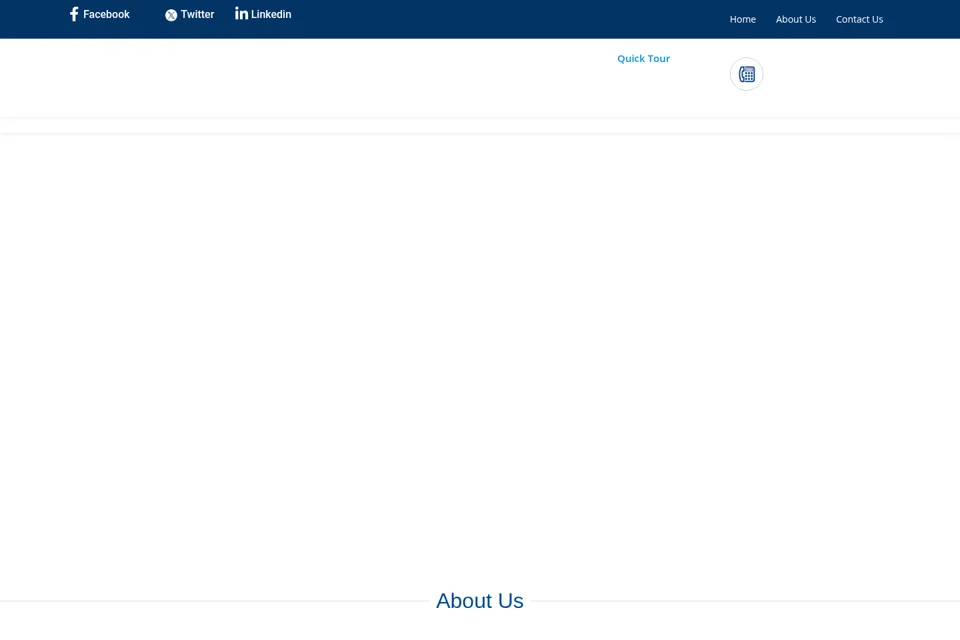Open the Linkedin text link
The height and width of the screenshot is (640, 960).
point(271,14)
